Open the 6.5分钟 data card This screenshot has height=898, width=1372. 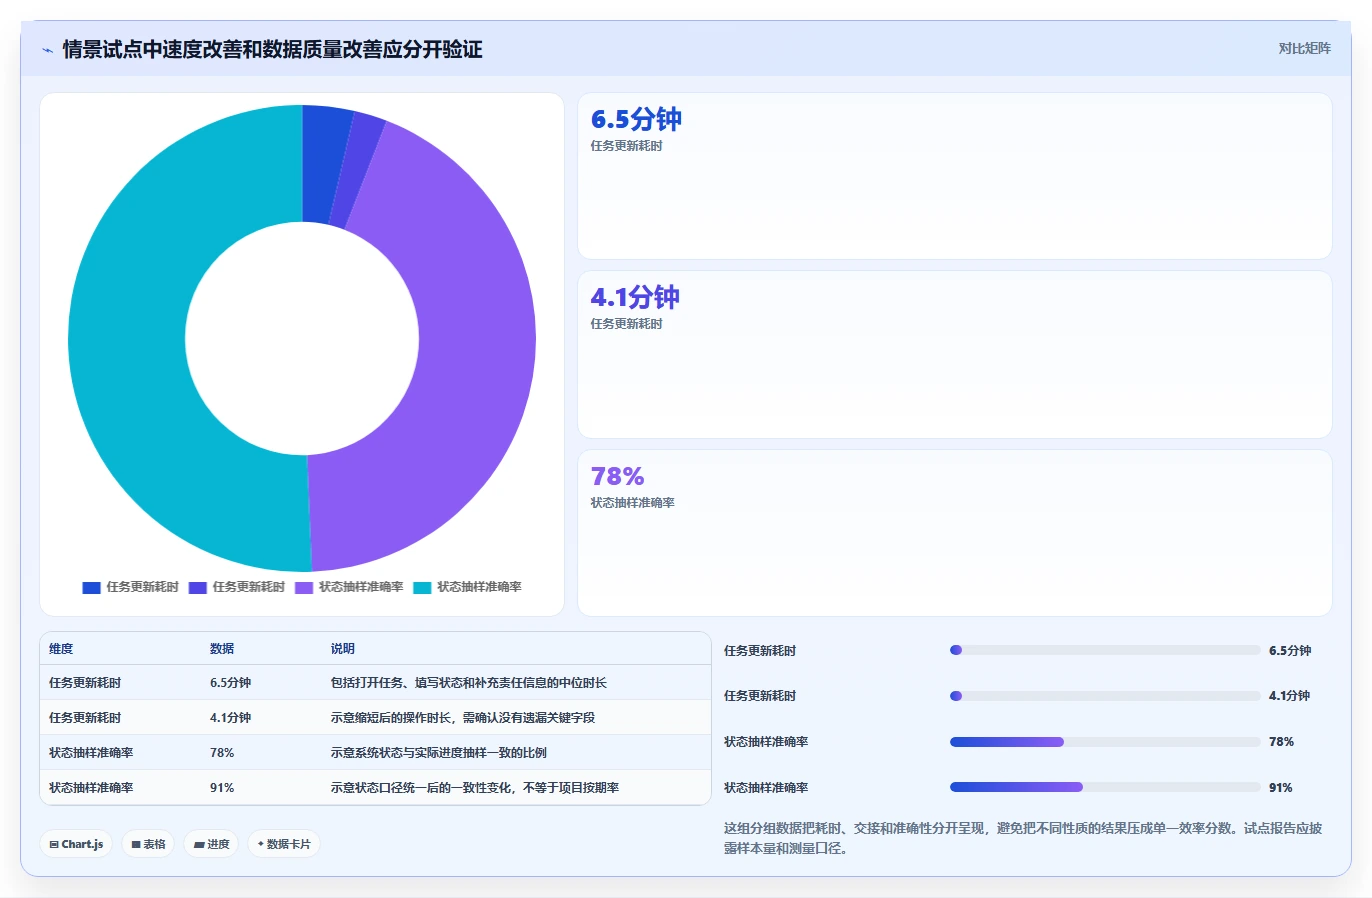coord(954,176)
